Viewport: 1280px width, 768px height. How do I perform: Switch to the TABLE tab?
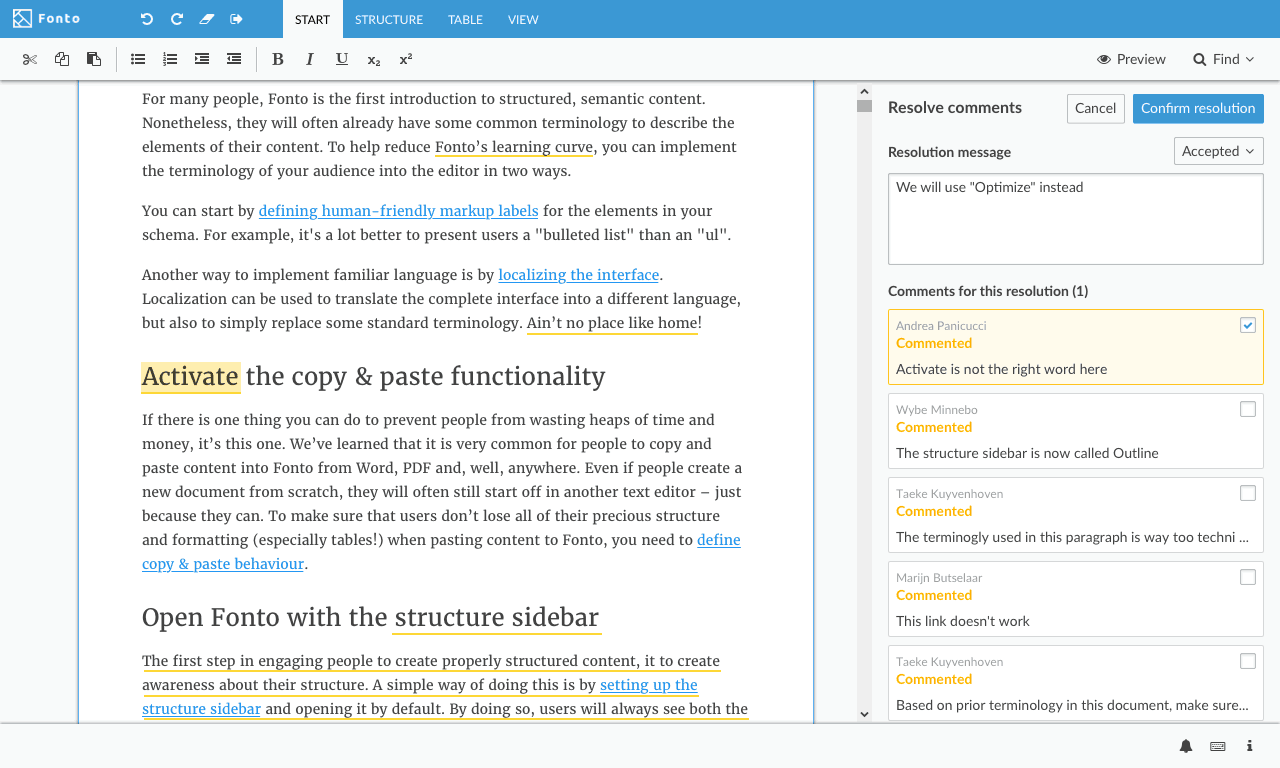click(x=465, y=19)
